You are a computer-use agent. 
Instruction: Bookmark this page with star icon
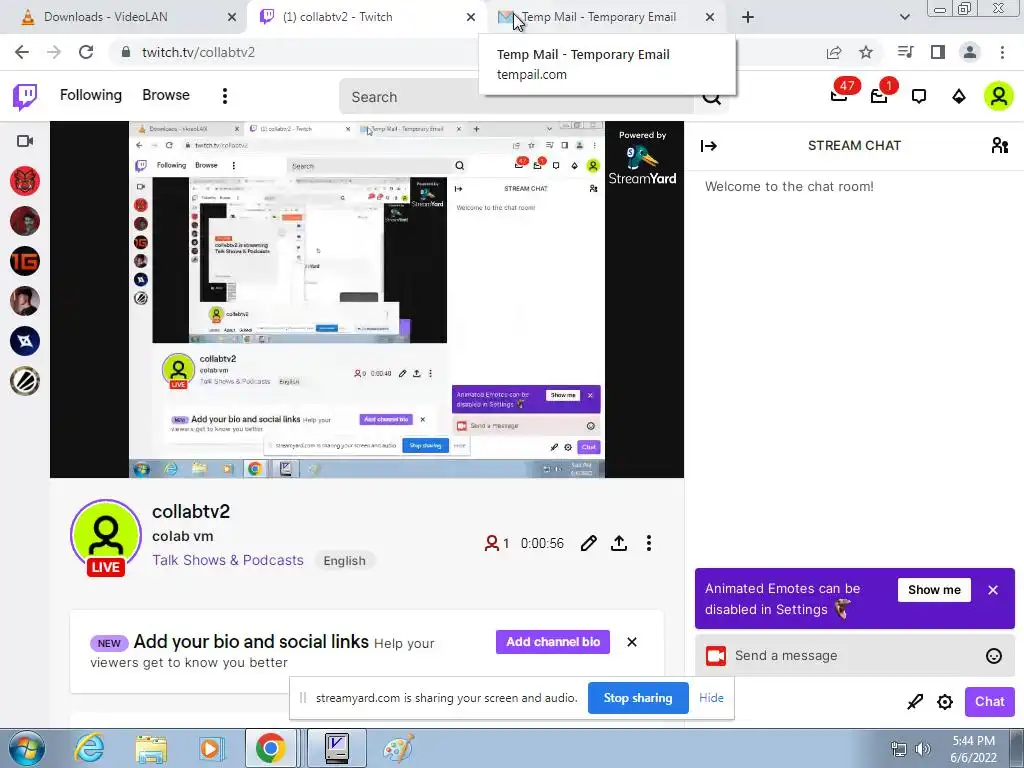point(866,52)
